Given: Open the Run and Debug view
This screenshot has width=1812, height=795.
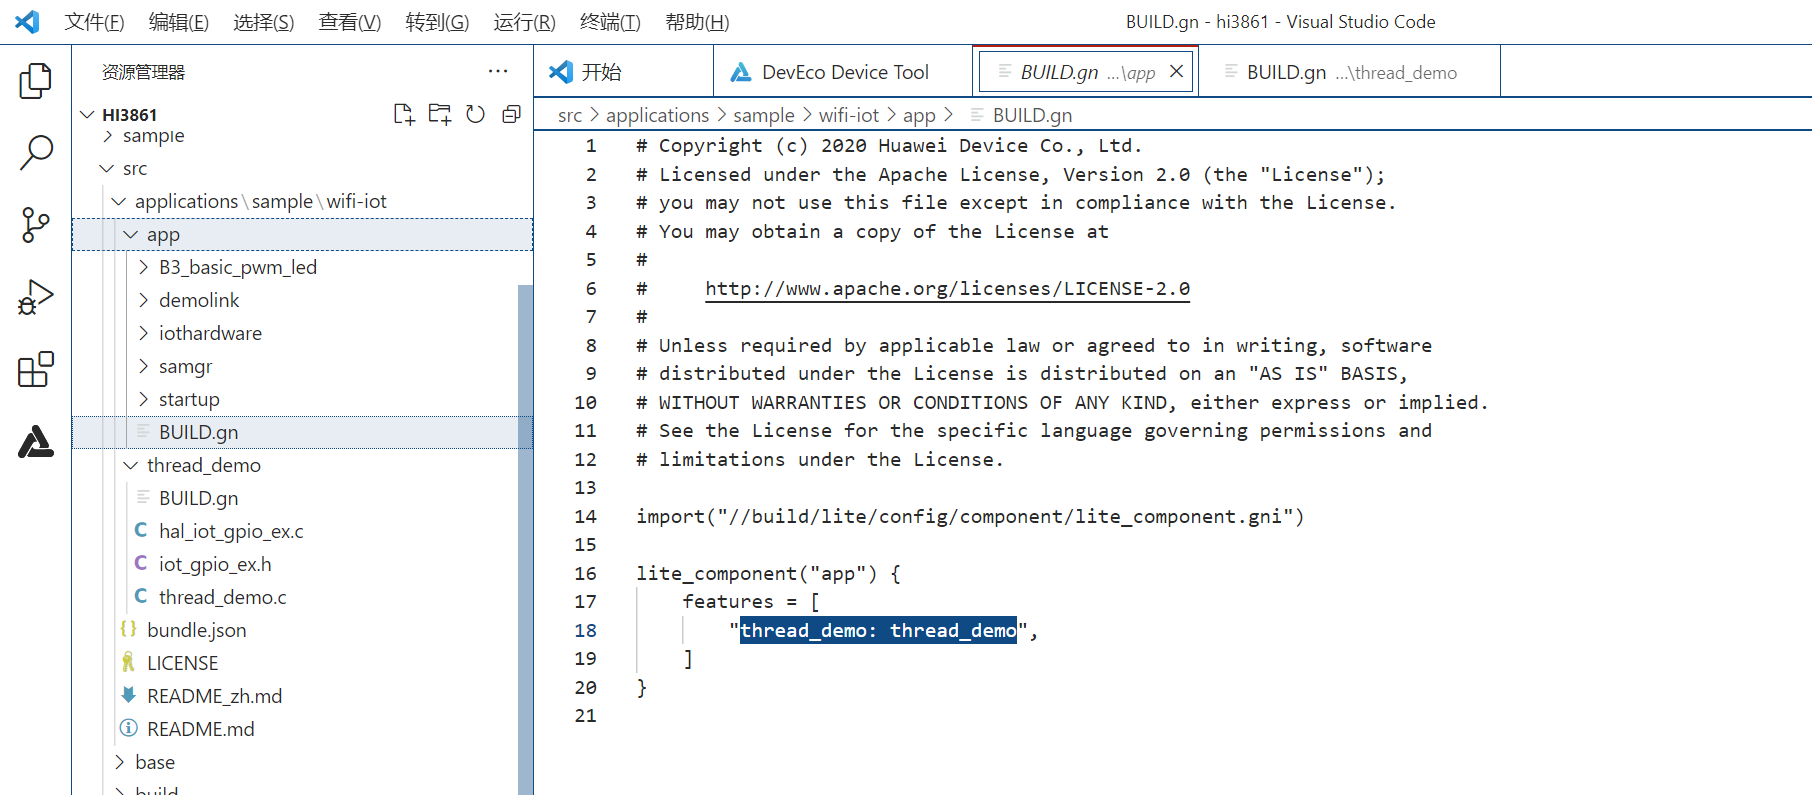Looking at the screenshot, I should coord(36,297).
